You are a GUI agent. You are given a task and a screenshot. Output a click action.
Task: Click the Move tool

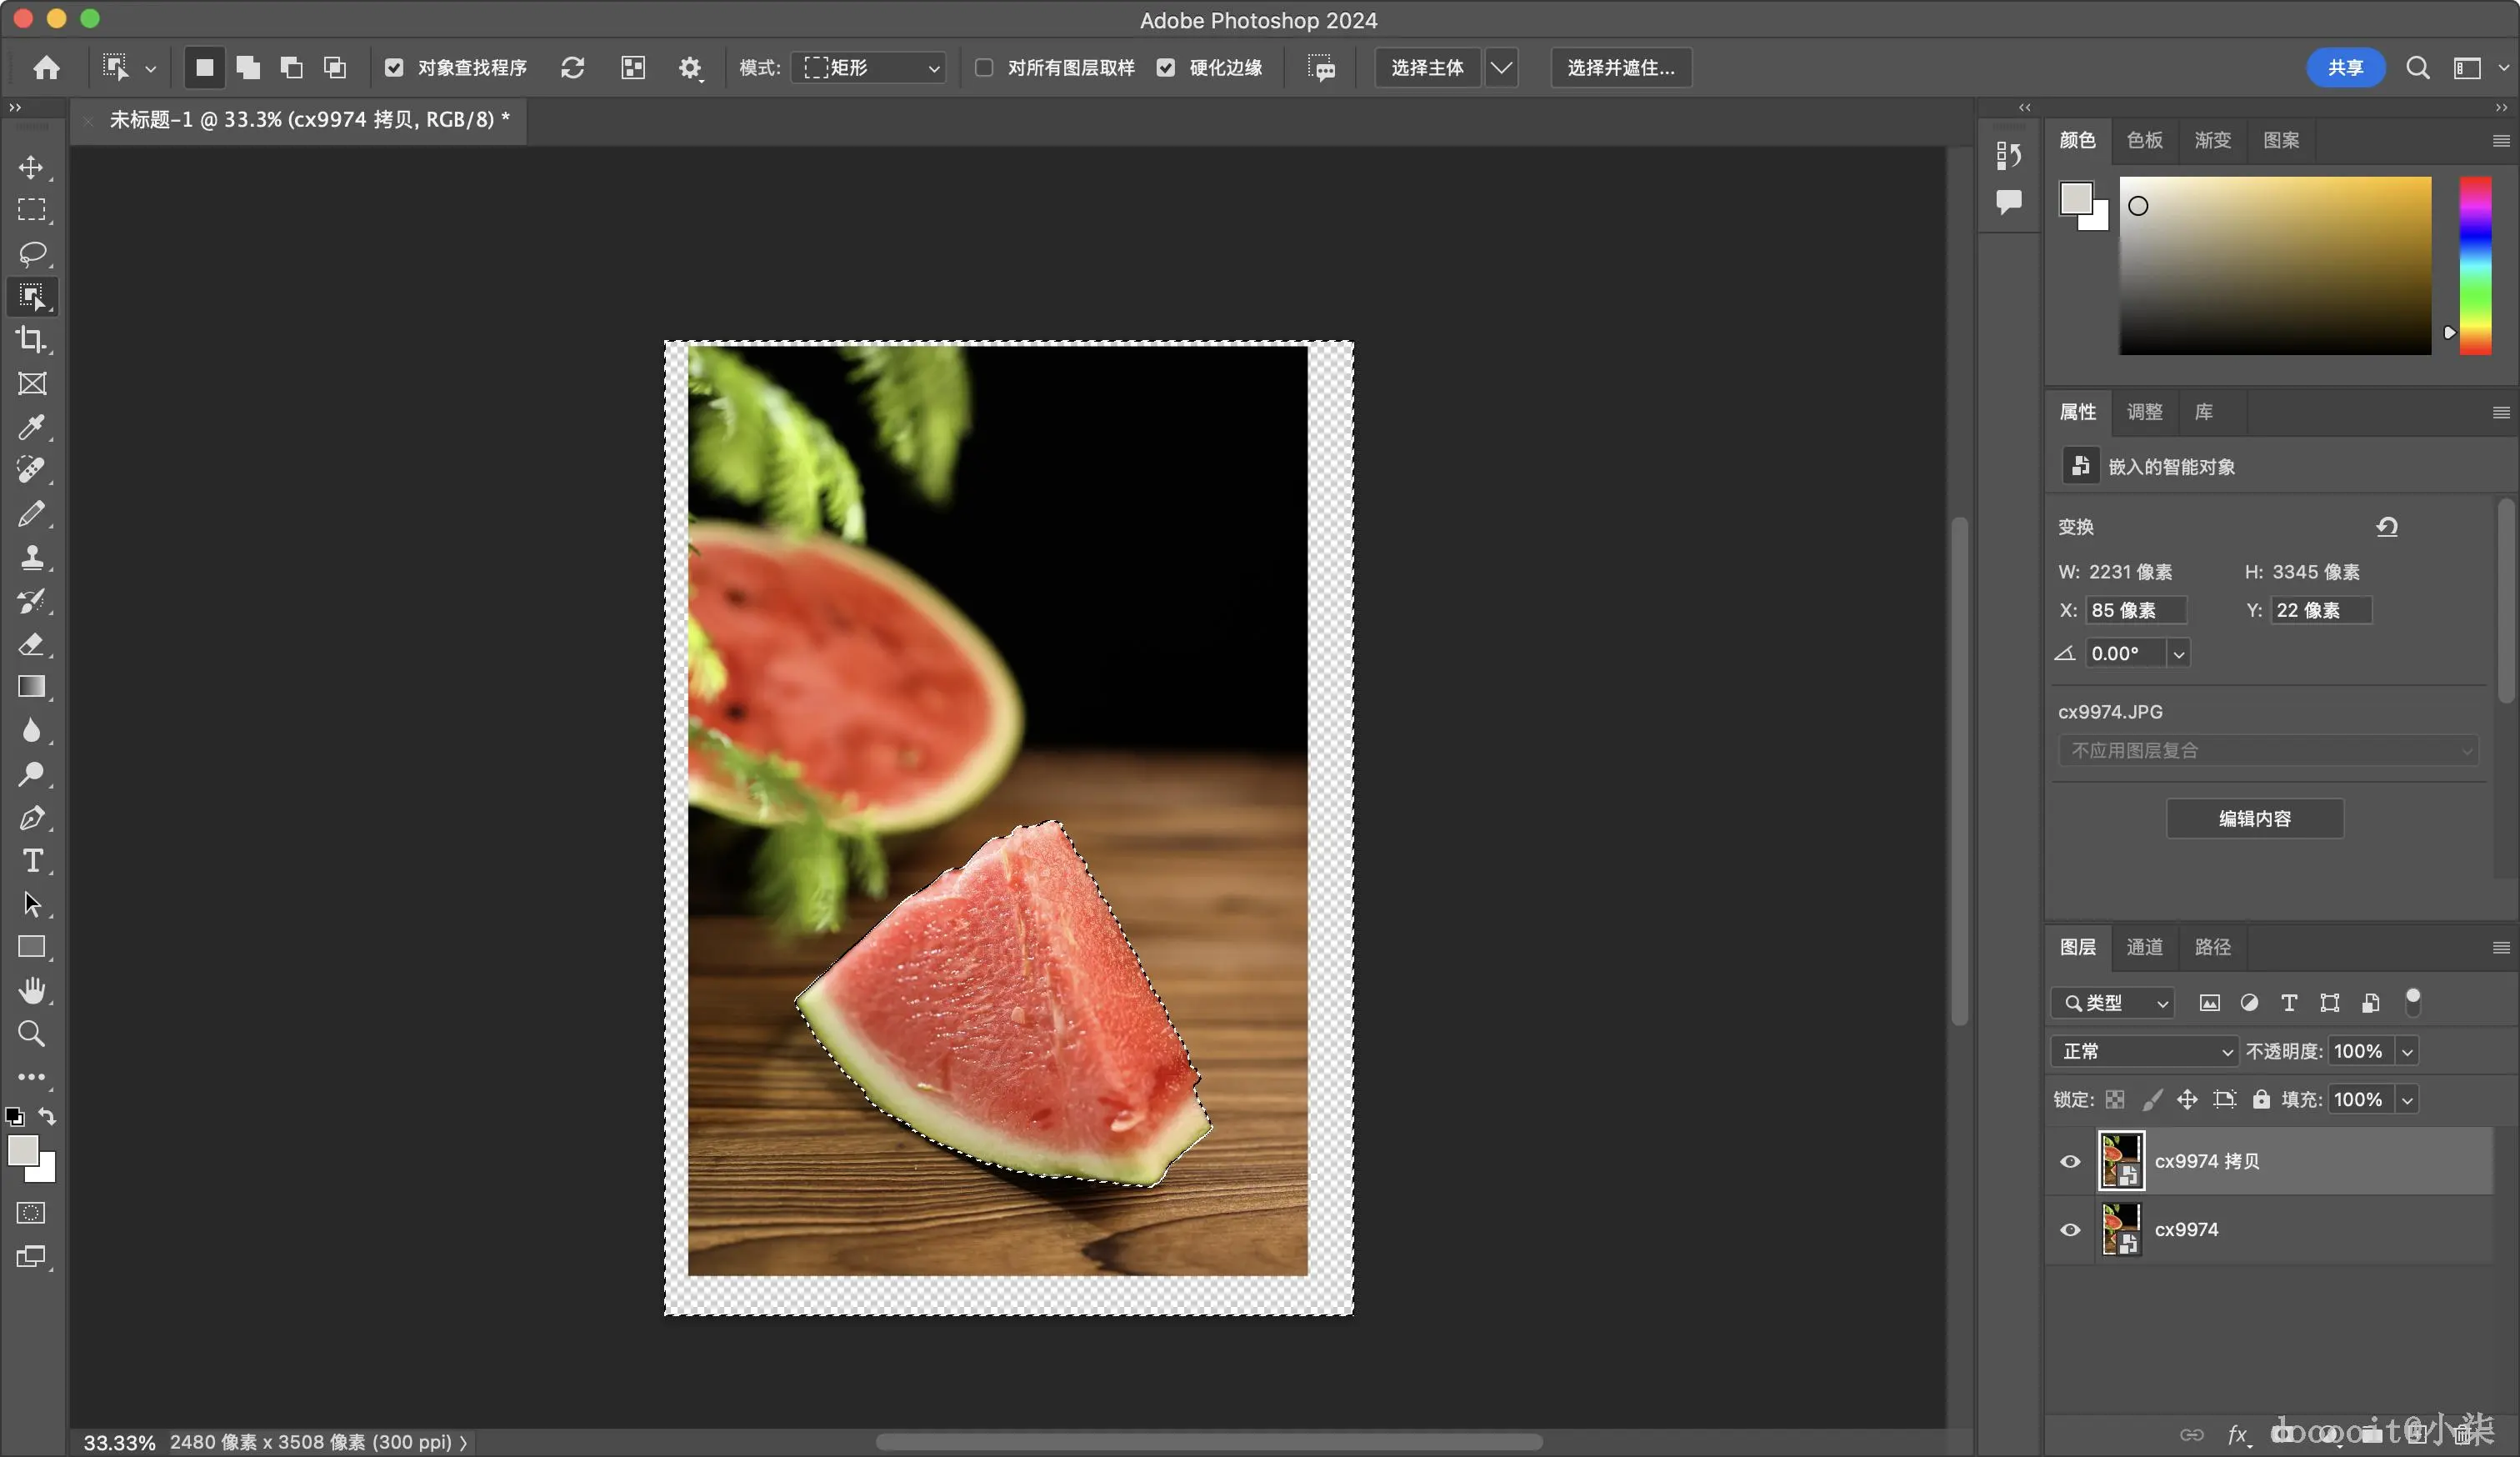32,167
